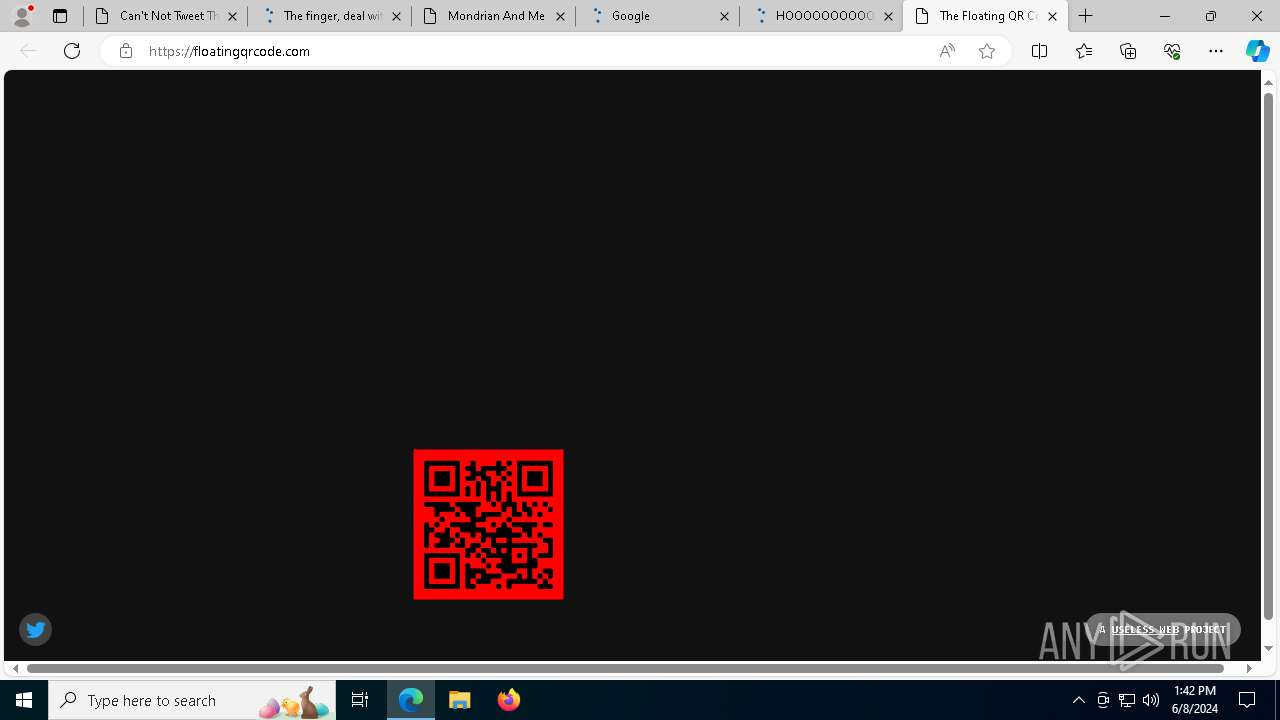Open Browser essentials icon
This screenshot has height=720, width=1280.
click(1172, 51)
